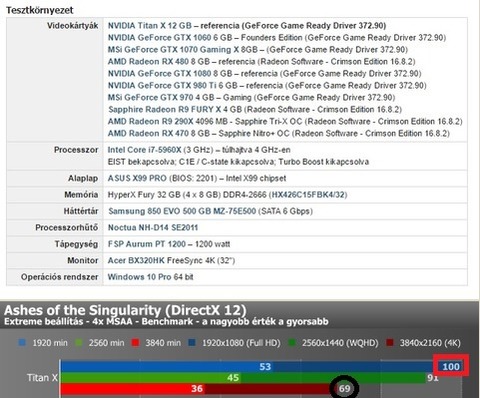
Task: Click the Tesztkörnyezet heading
Action: [39, 10]
